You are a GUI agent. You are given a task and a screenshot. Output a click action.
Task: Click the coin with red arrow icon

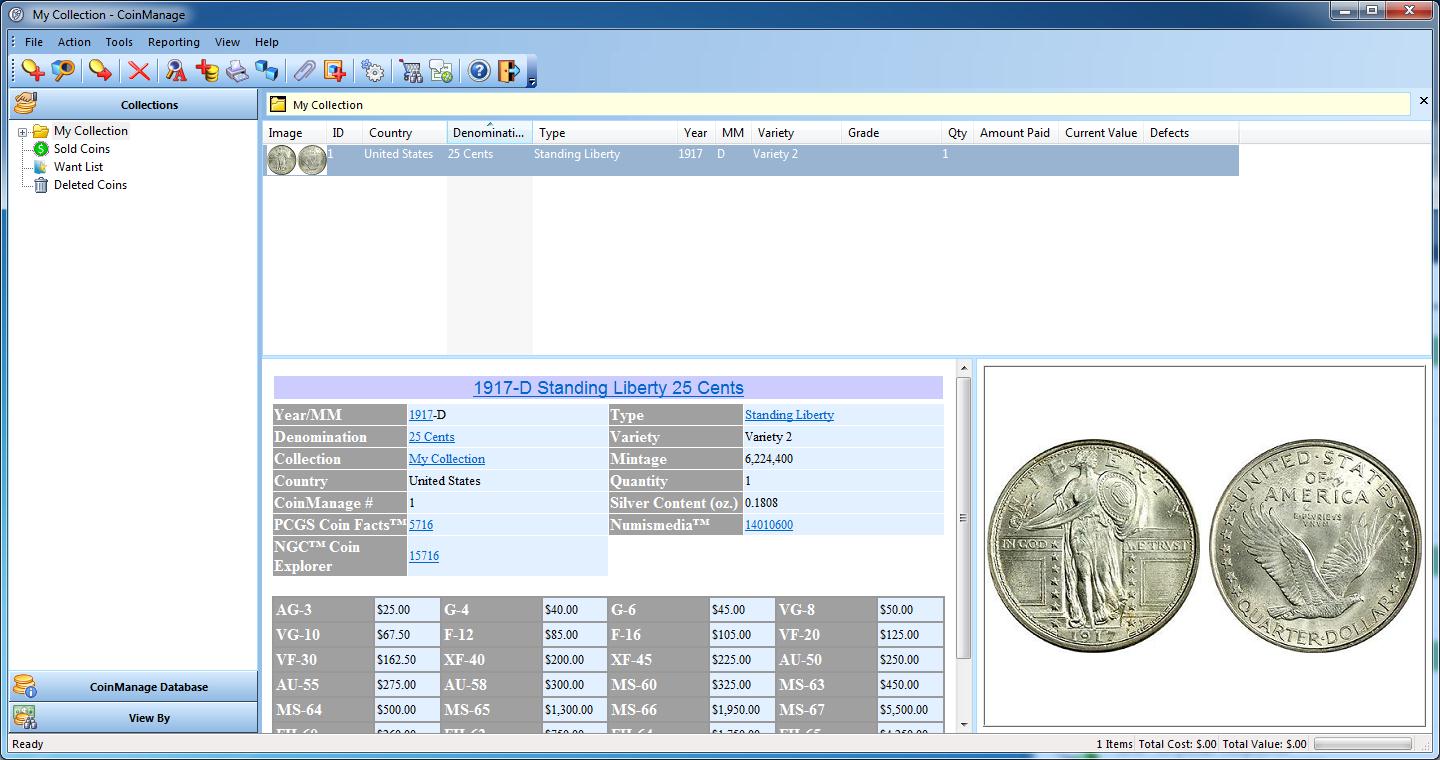click(100, 71)
